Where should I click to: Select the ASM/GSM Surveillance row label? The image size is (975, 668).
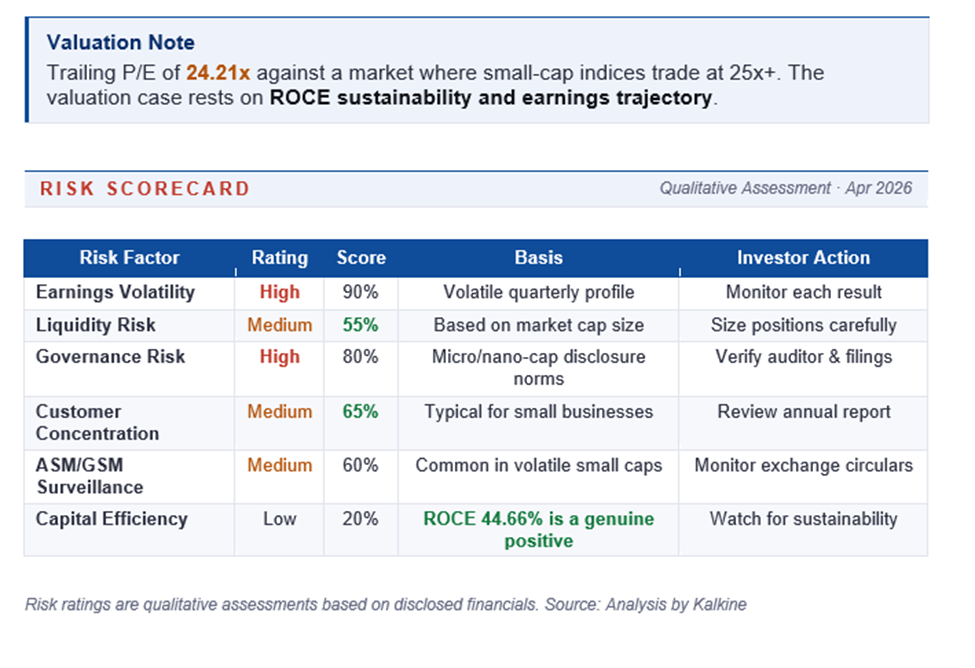click(90, 476)
